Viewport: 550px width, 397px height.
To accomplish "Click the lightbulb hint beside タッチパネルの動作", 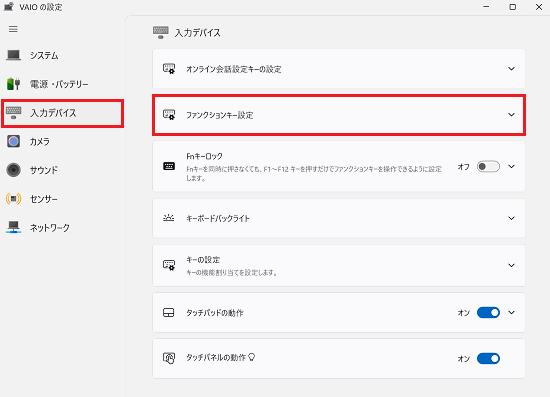I will point(251,357).
